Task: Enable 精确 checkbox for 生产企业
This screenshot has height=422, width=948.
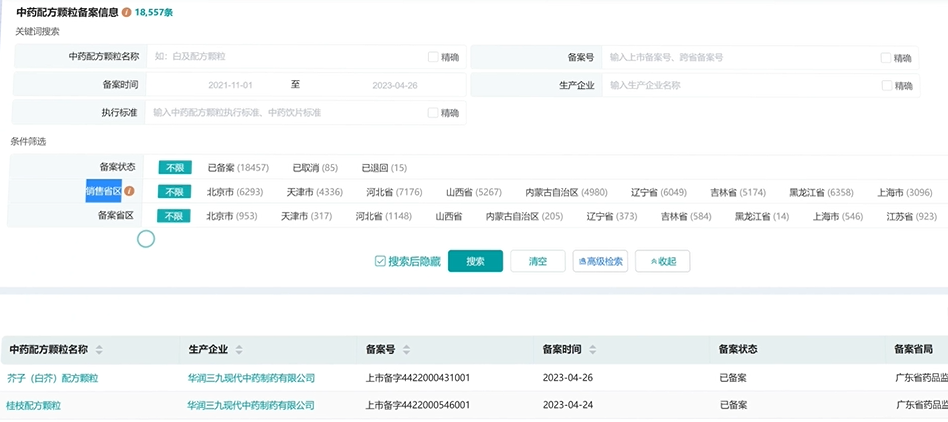Action: [x=886, y=85]
